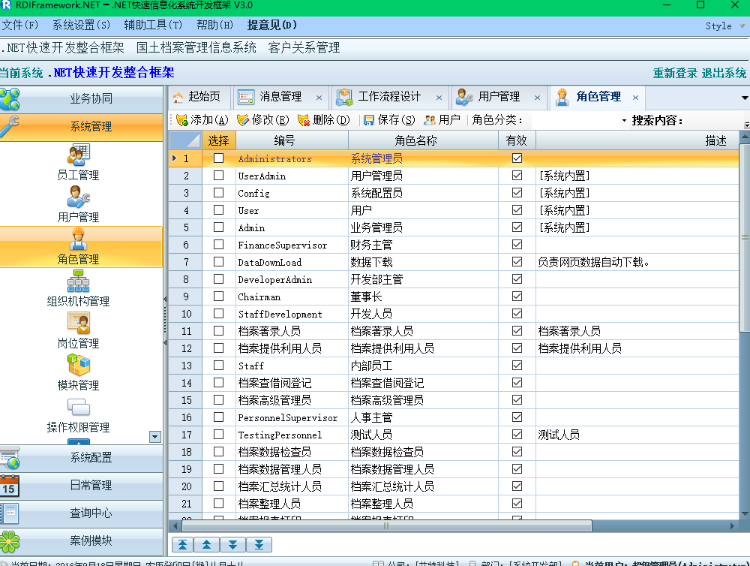Click 添加(A) toolbar button
Viewport: 750px width, 566px height.
point(202,120)
